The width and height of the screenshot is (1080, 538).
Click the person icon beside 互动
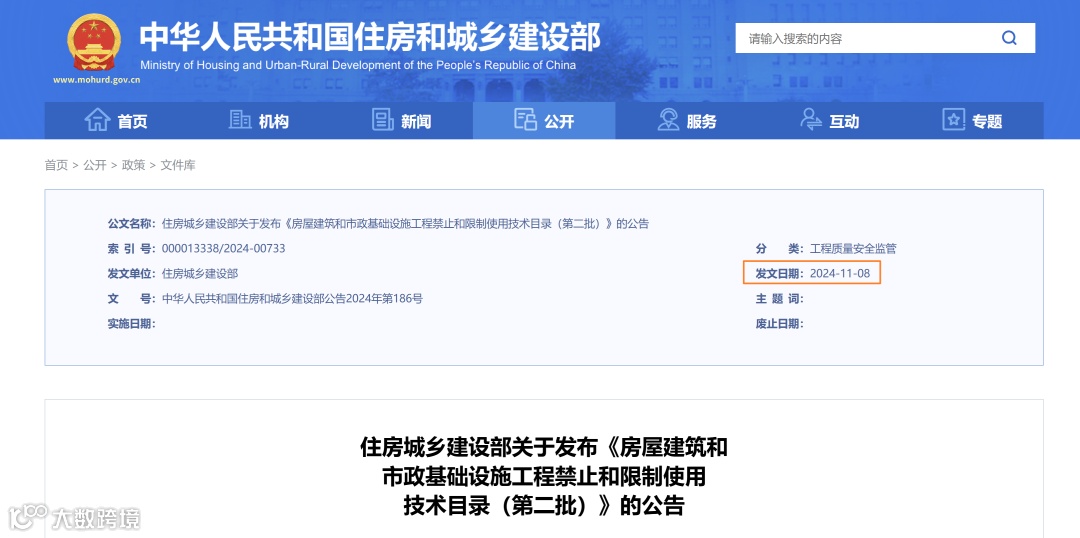(x=811, y=120)
